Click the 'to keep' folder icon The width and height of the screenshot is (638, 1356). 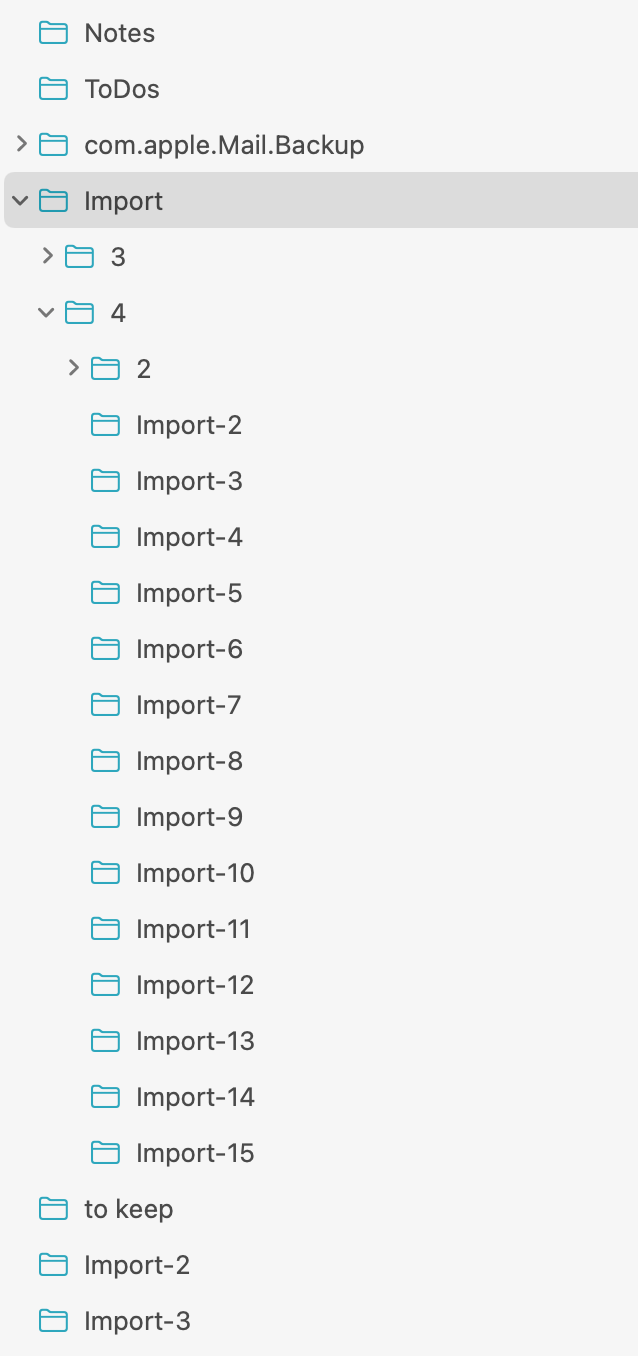pos(52,1209)
